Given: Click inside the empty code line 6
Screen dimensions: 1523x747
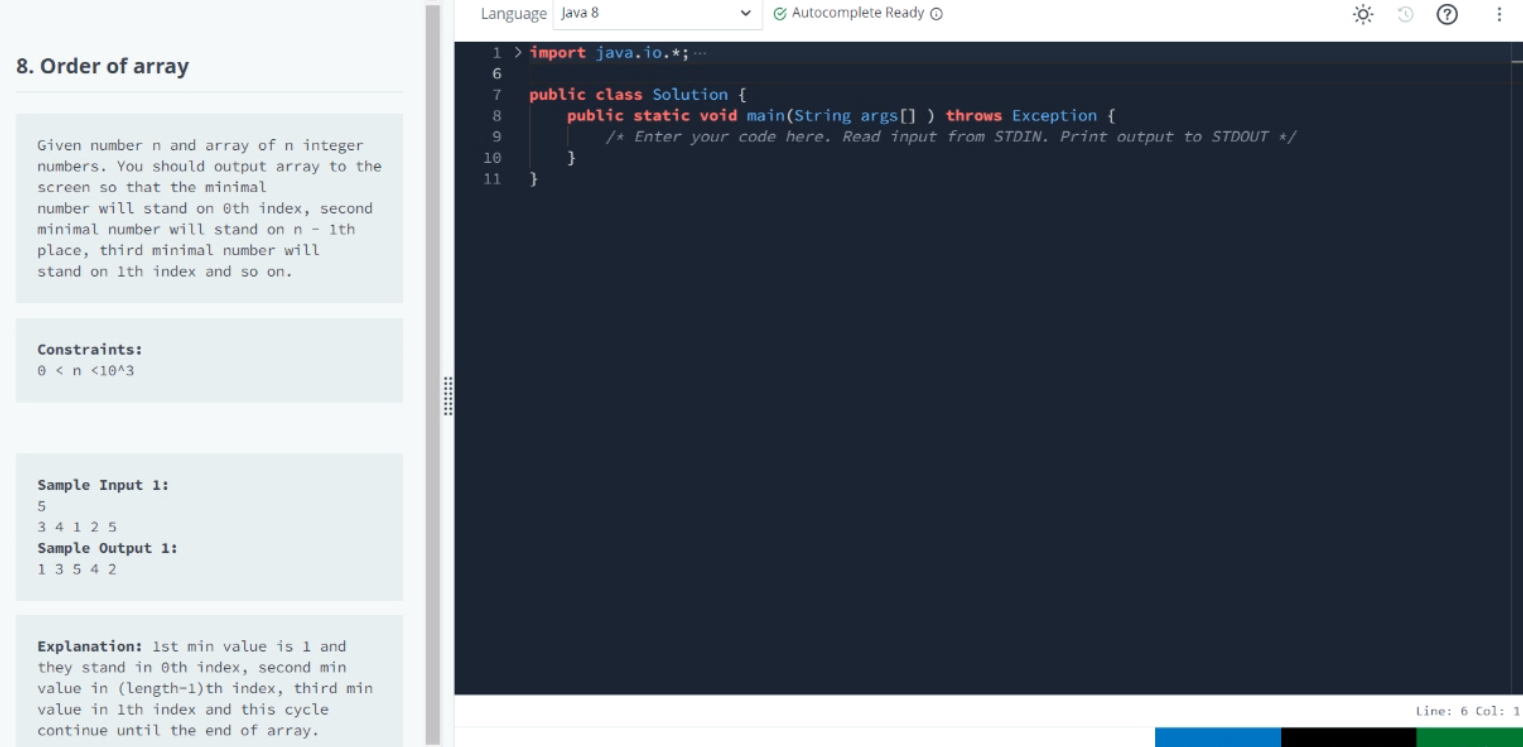Looking at the screenshot, I should pos(1020,74).
